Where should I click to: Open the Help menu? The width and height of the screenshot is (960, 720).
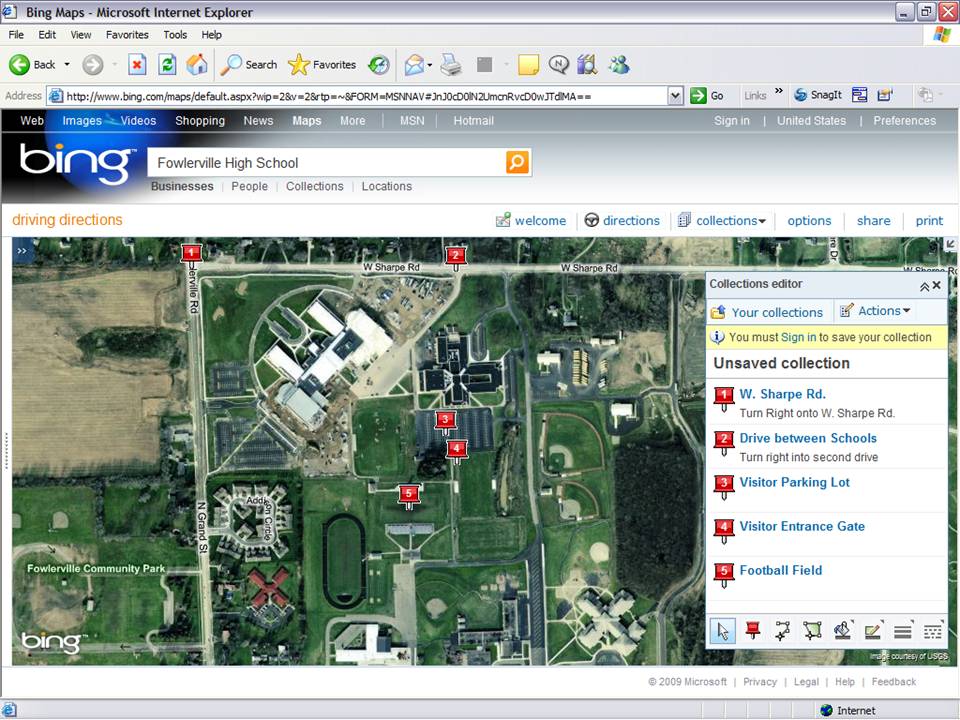[212, 35]
